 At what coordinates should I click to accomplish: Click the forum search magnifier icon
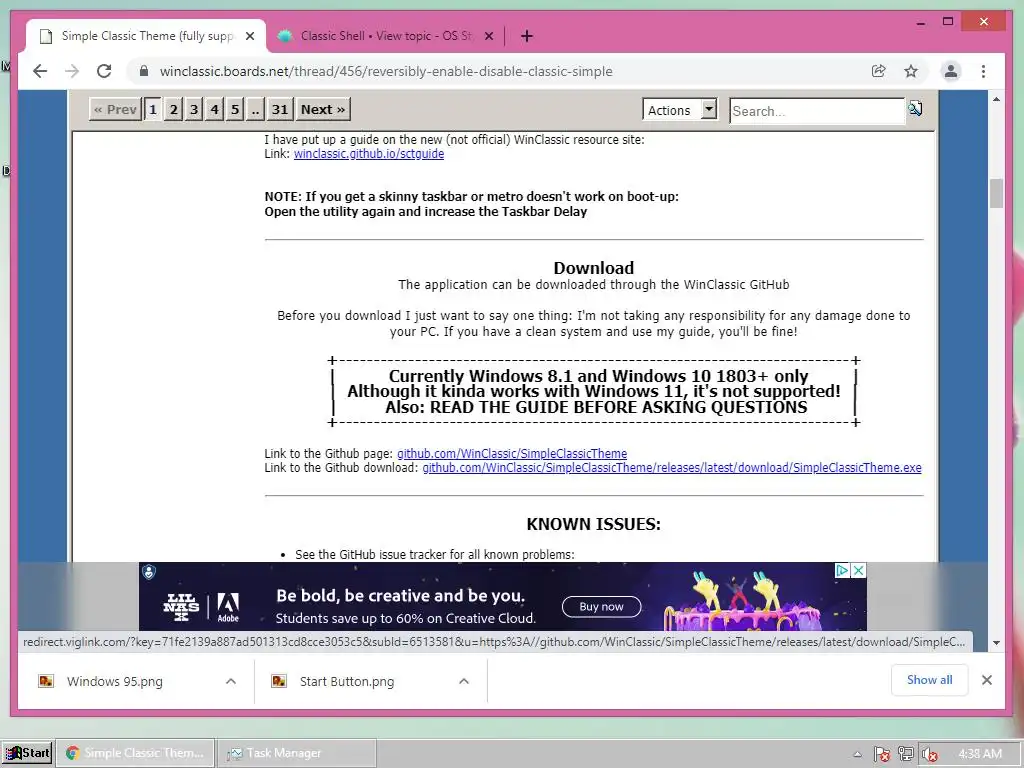(916, 108)
